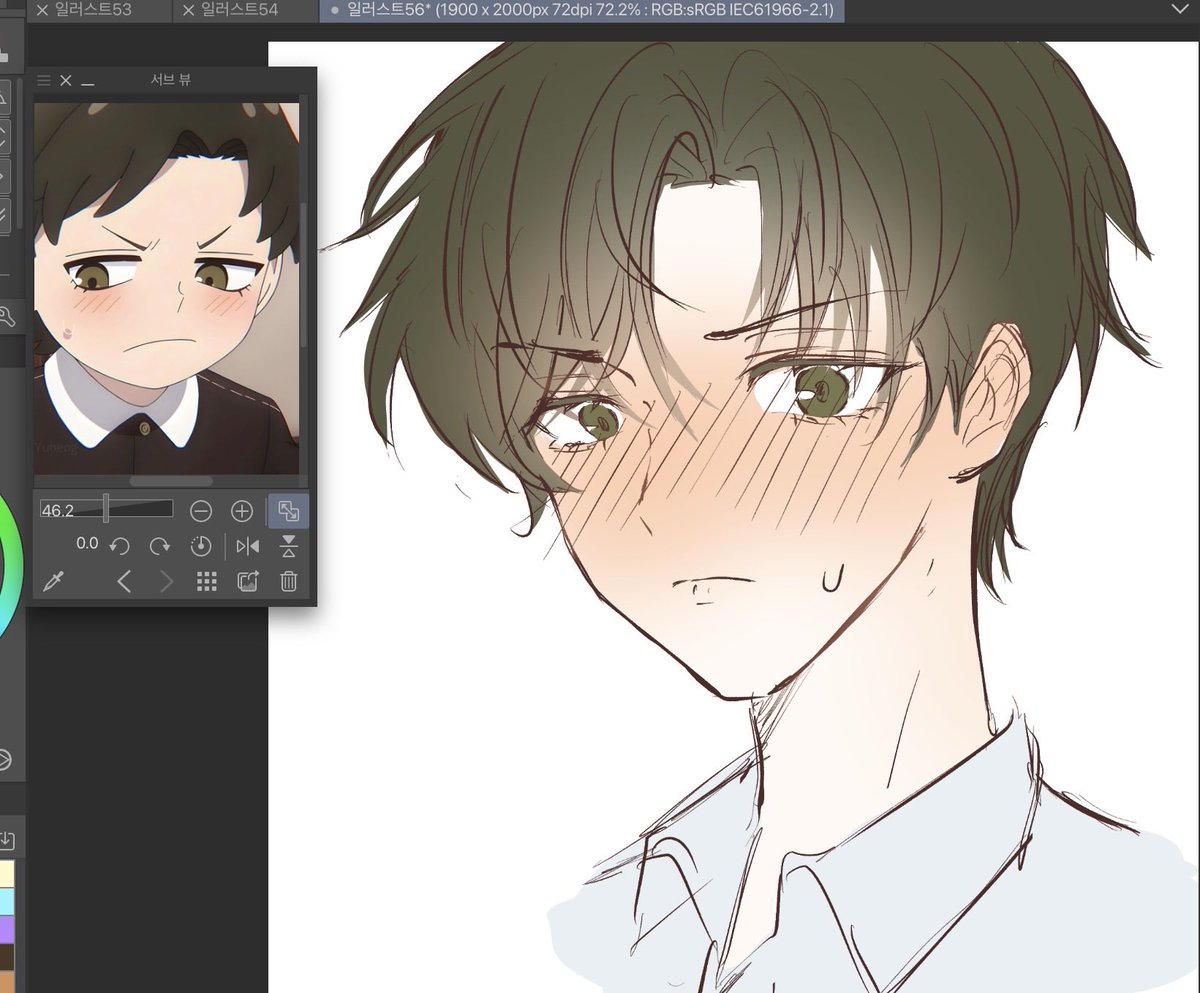
Task: Zoom out the Sub View image
Action: click(201, 511)
